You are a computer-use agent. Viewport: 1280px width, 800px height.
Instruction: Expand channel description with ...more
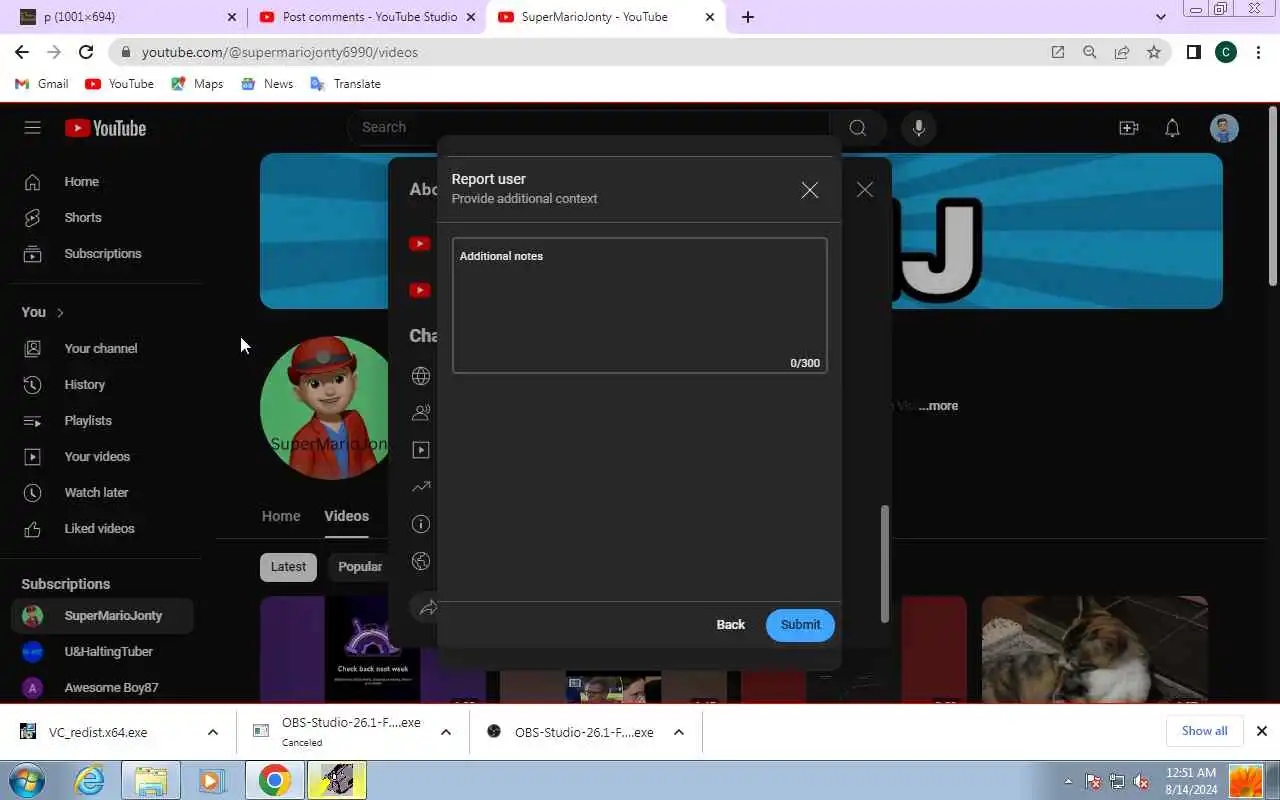click(x=938, y=406)
